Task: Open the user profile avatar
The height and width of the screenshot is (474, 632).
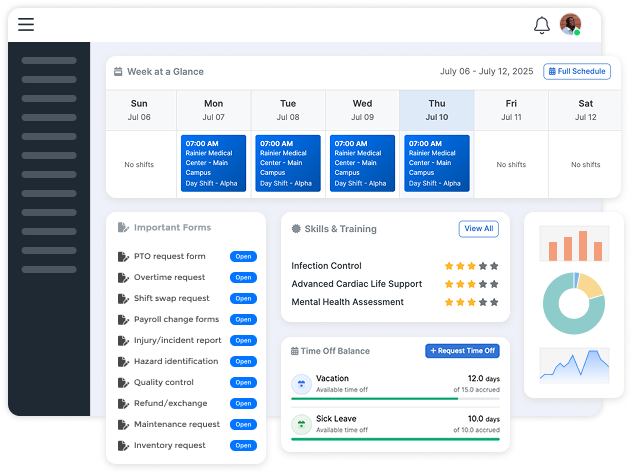Action: [x=570, y=24]
